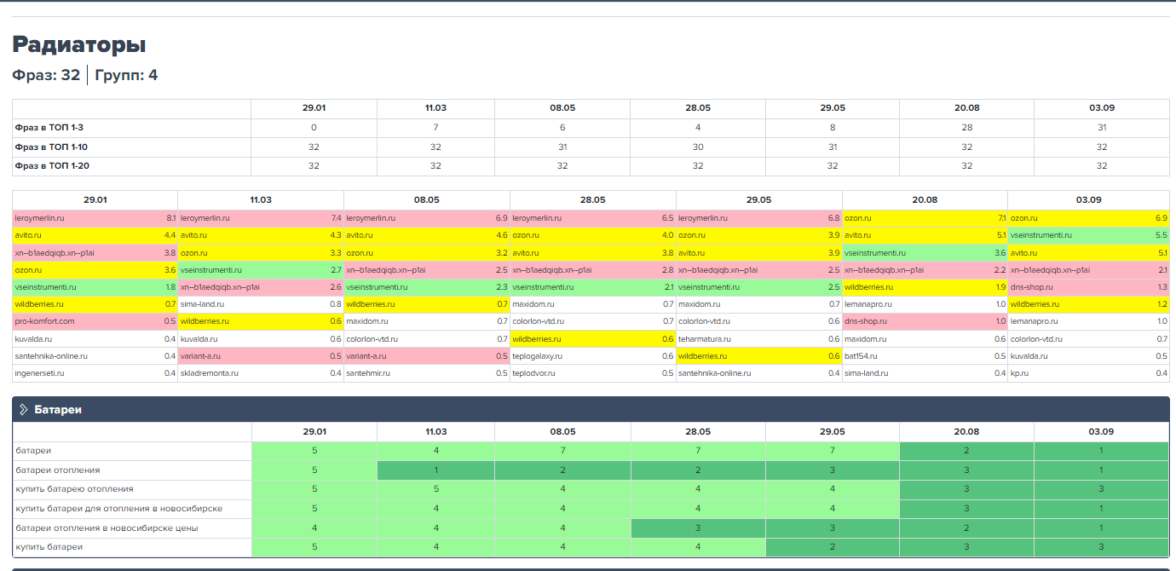Click the skladremonta.ru competitor cell
Screen dimensions: 1176x571
coord(261,373)
